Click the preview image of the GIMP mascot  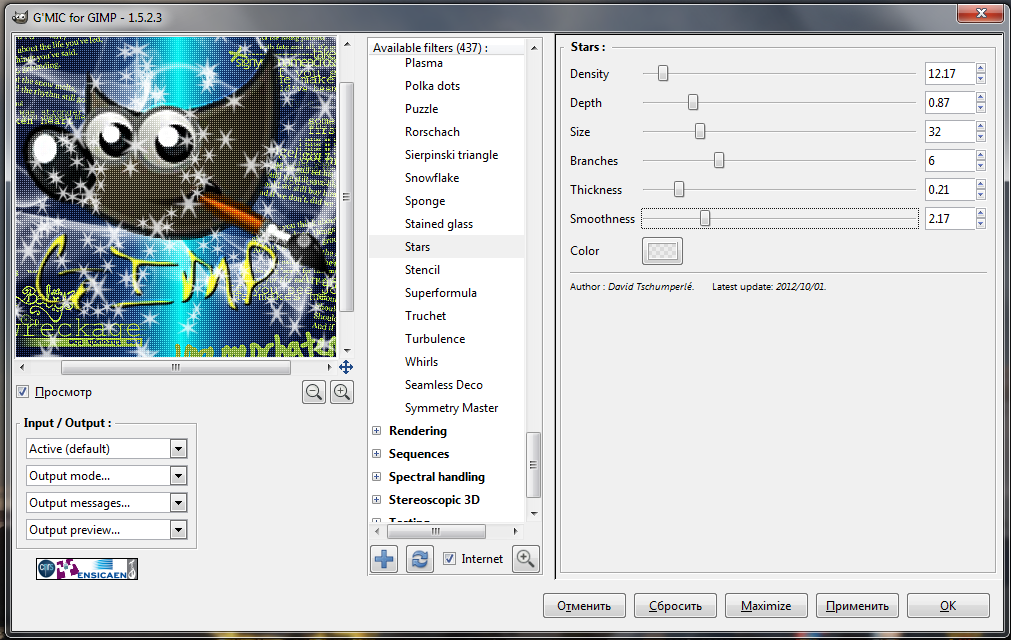176,197
